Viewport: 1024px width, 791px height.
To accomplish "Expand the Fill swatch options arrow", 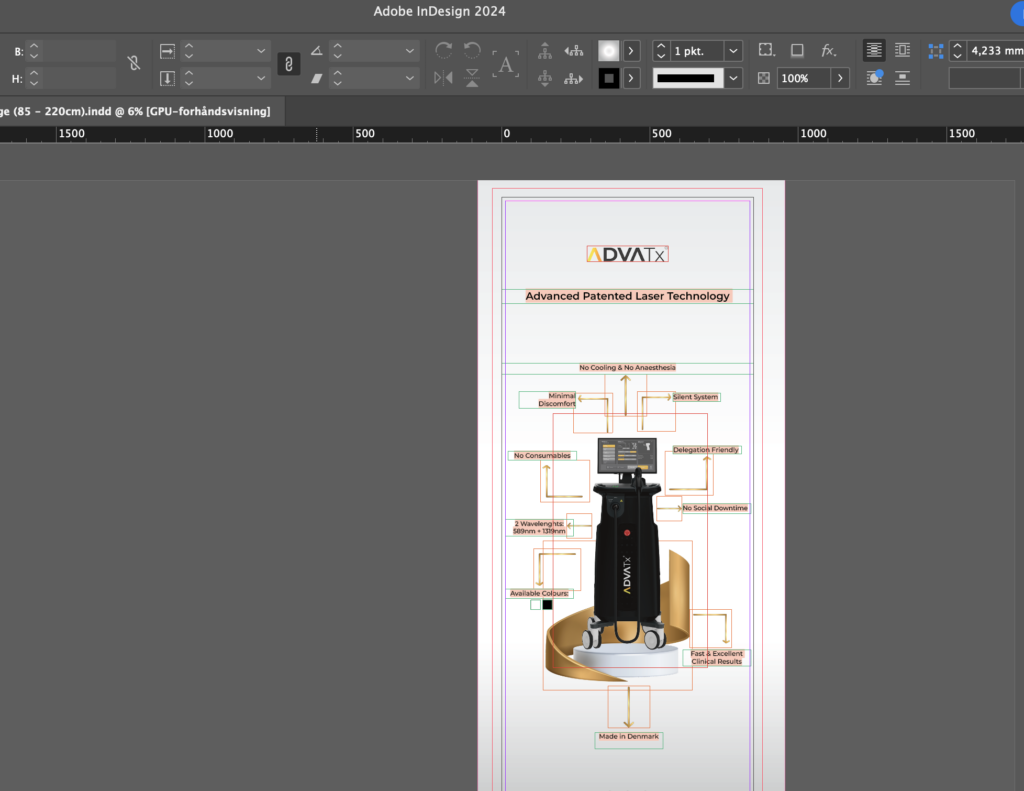I will tap(631, 50).
